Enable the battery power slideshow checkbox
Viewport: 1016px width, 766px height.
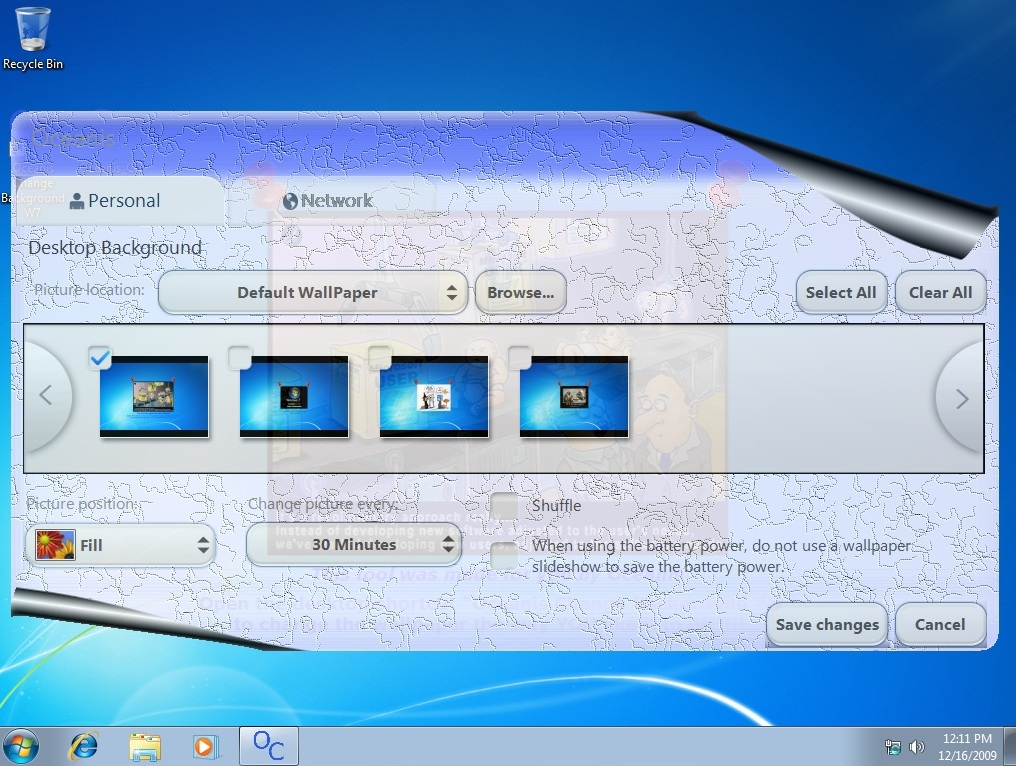pyautogui.click(x=503, y=555)
